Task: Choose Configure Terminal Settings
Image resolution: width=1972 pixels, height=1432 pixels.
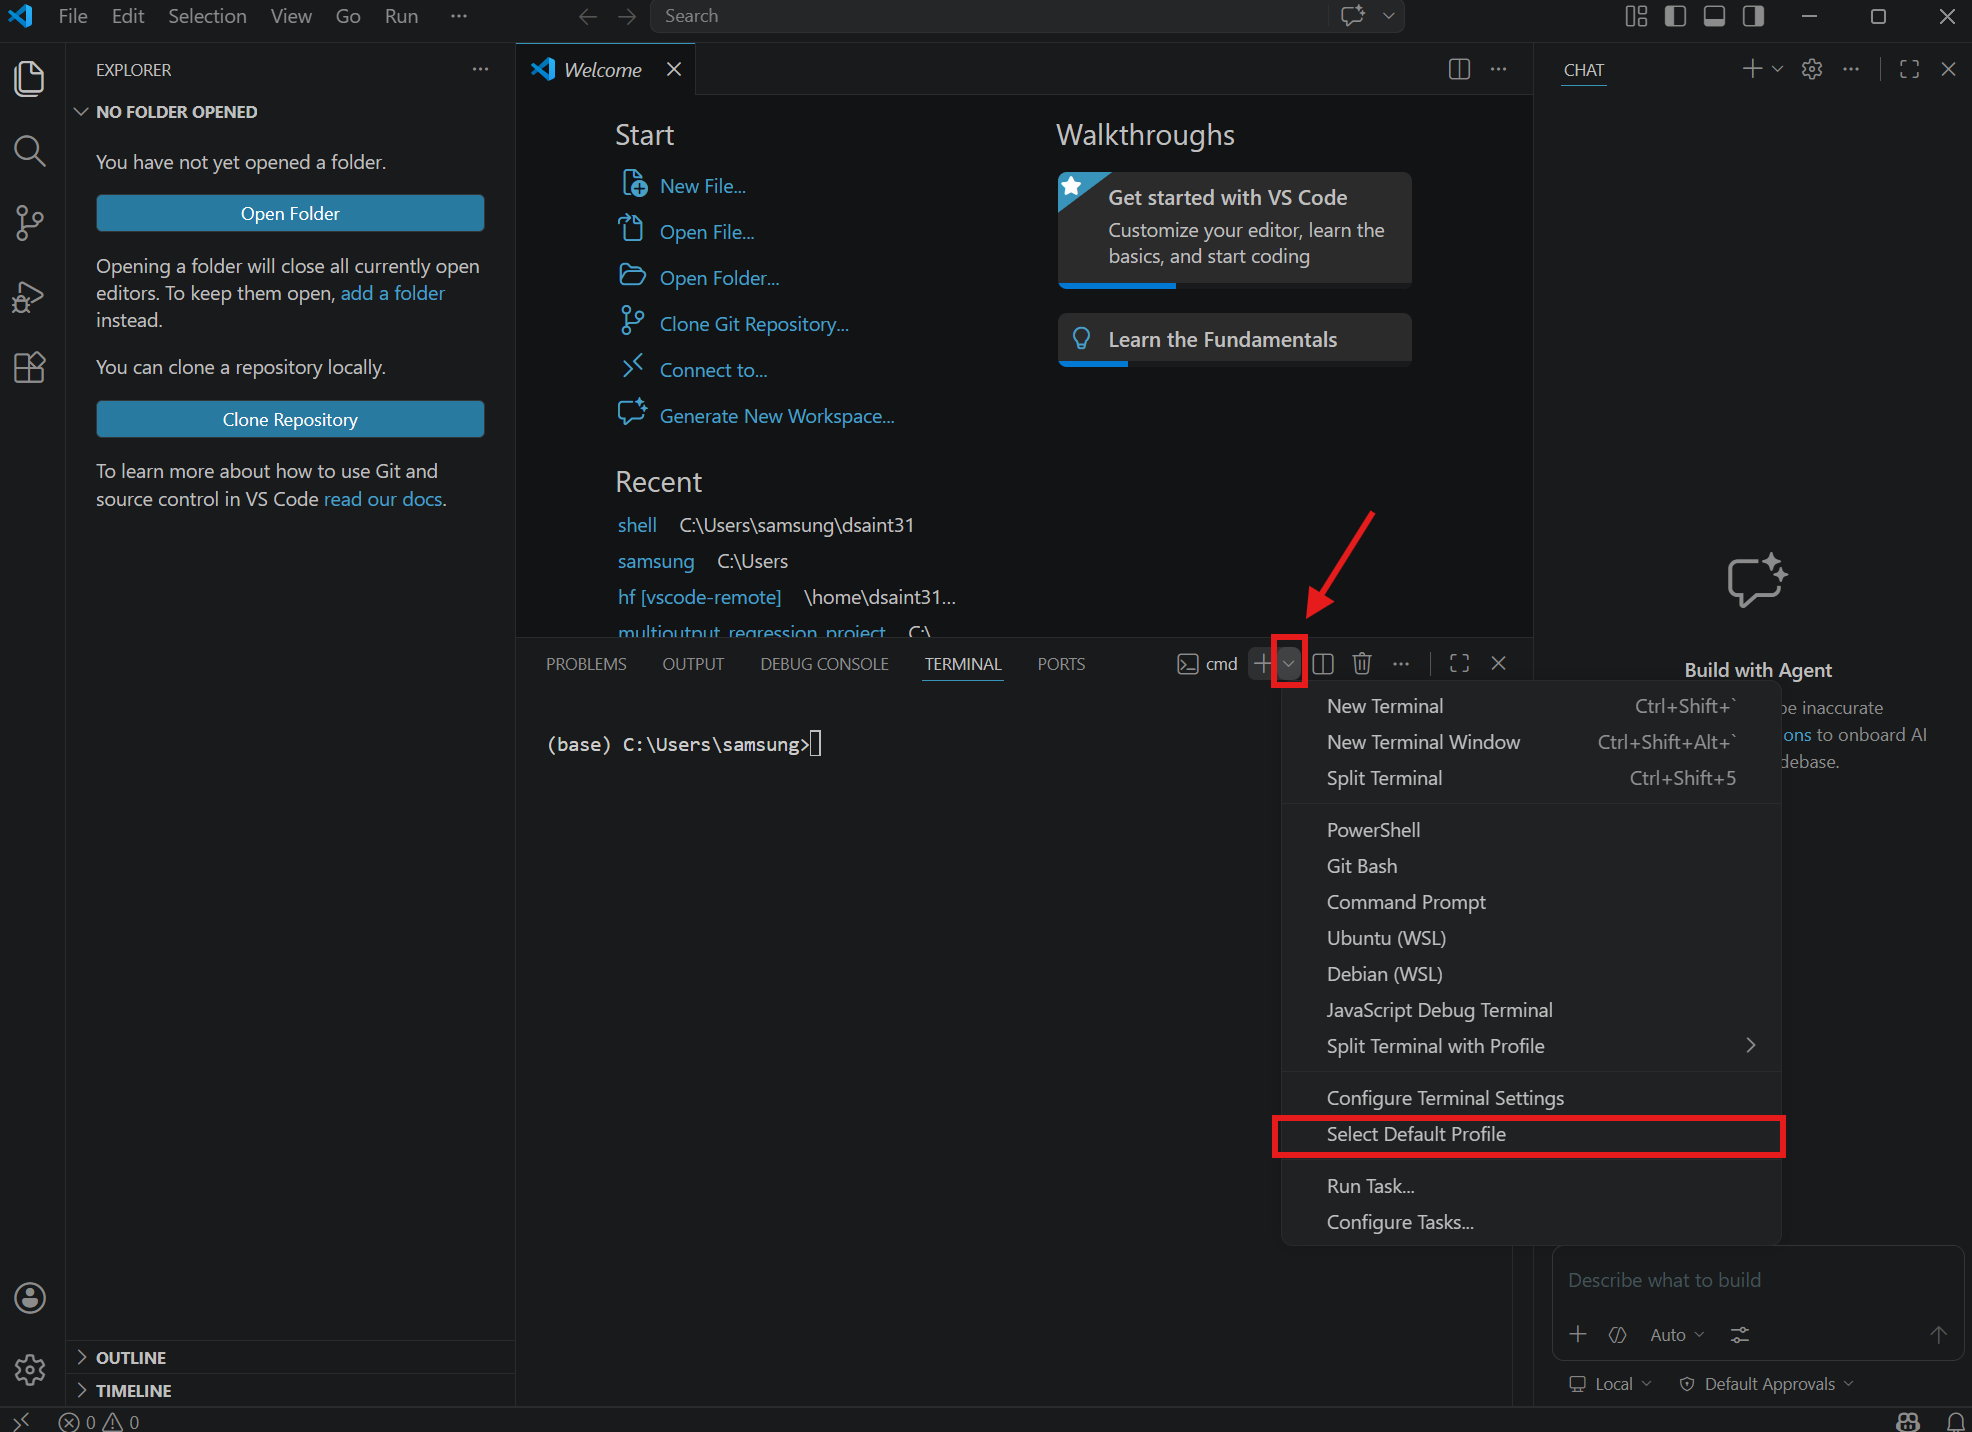Action: click(1531, 1098)
